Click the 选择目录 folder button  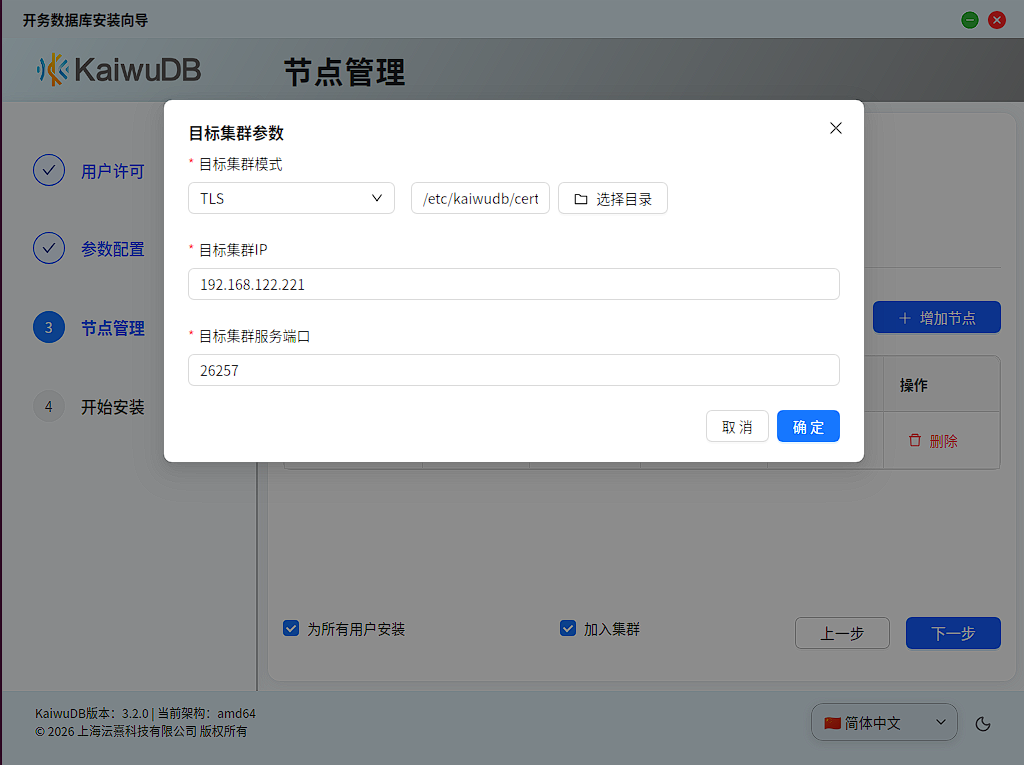(x=613, y=198)
